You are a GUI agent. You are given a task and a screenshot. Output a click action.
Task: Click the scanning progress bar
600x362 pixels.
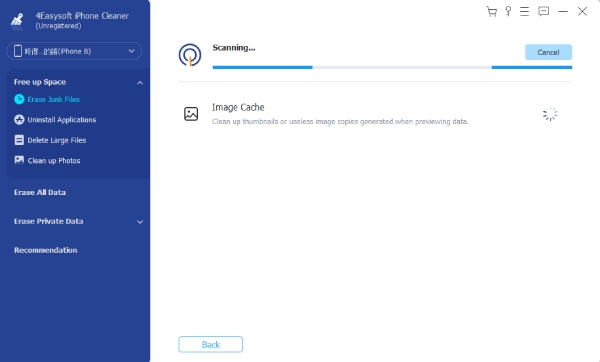pyautogui.click(x=392, y=67)
